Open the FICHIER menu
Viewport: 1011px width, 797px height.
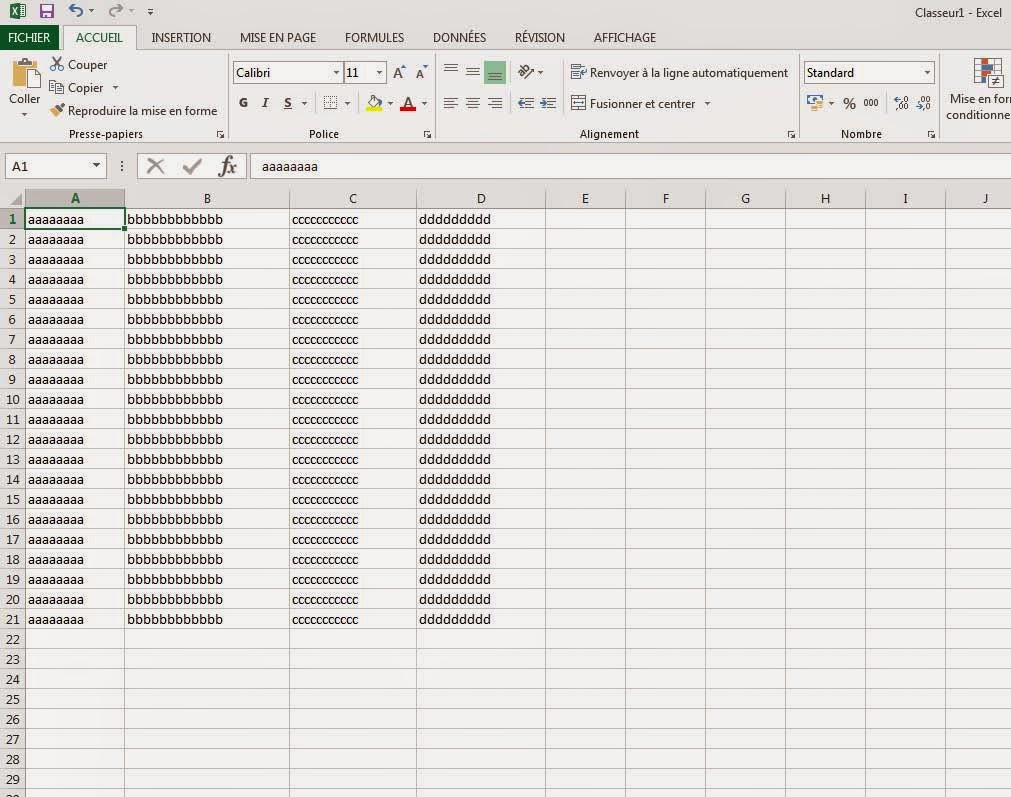pyautogui.click(x=30, y=37)
